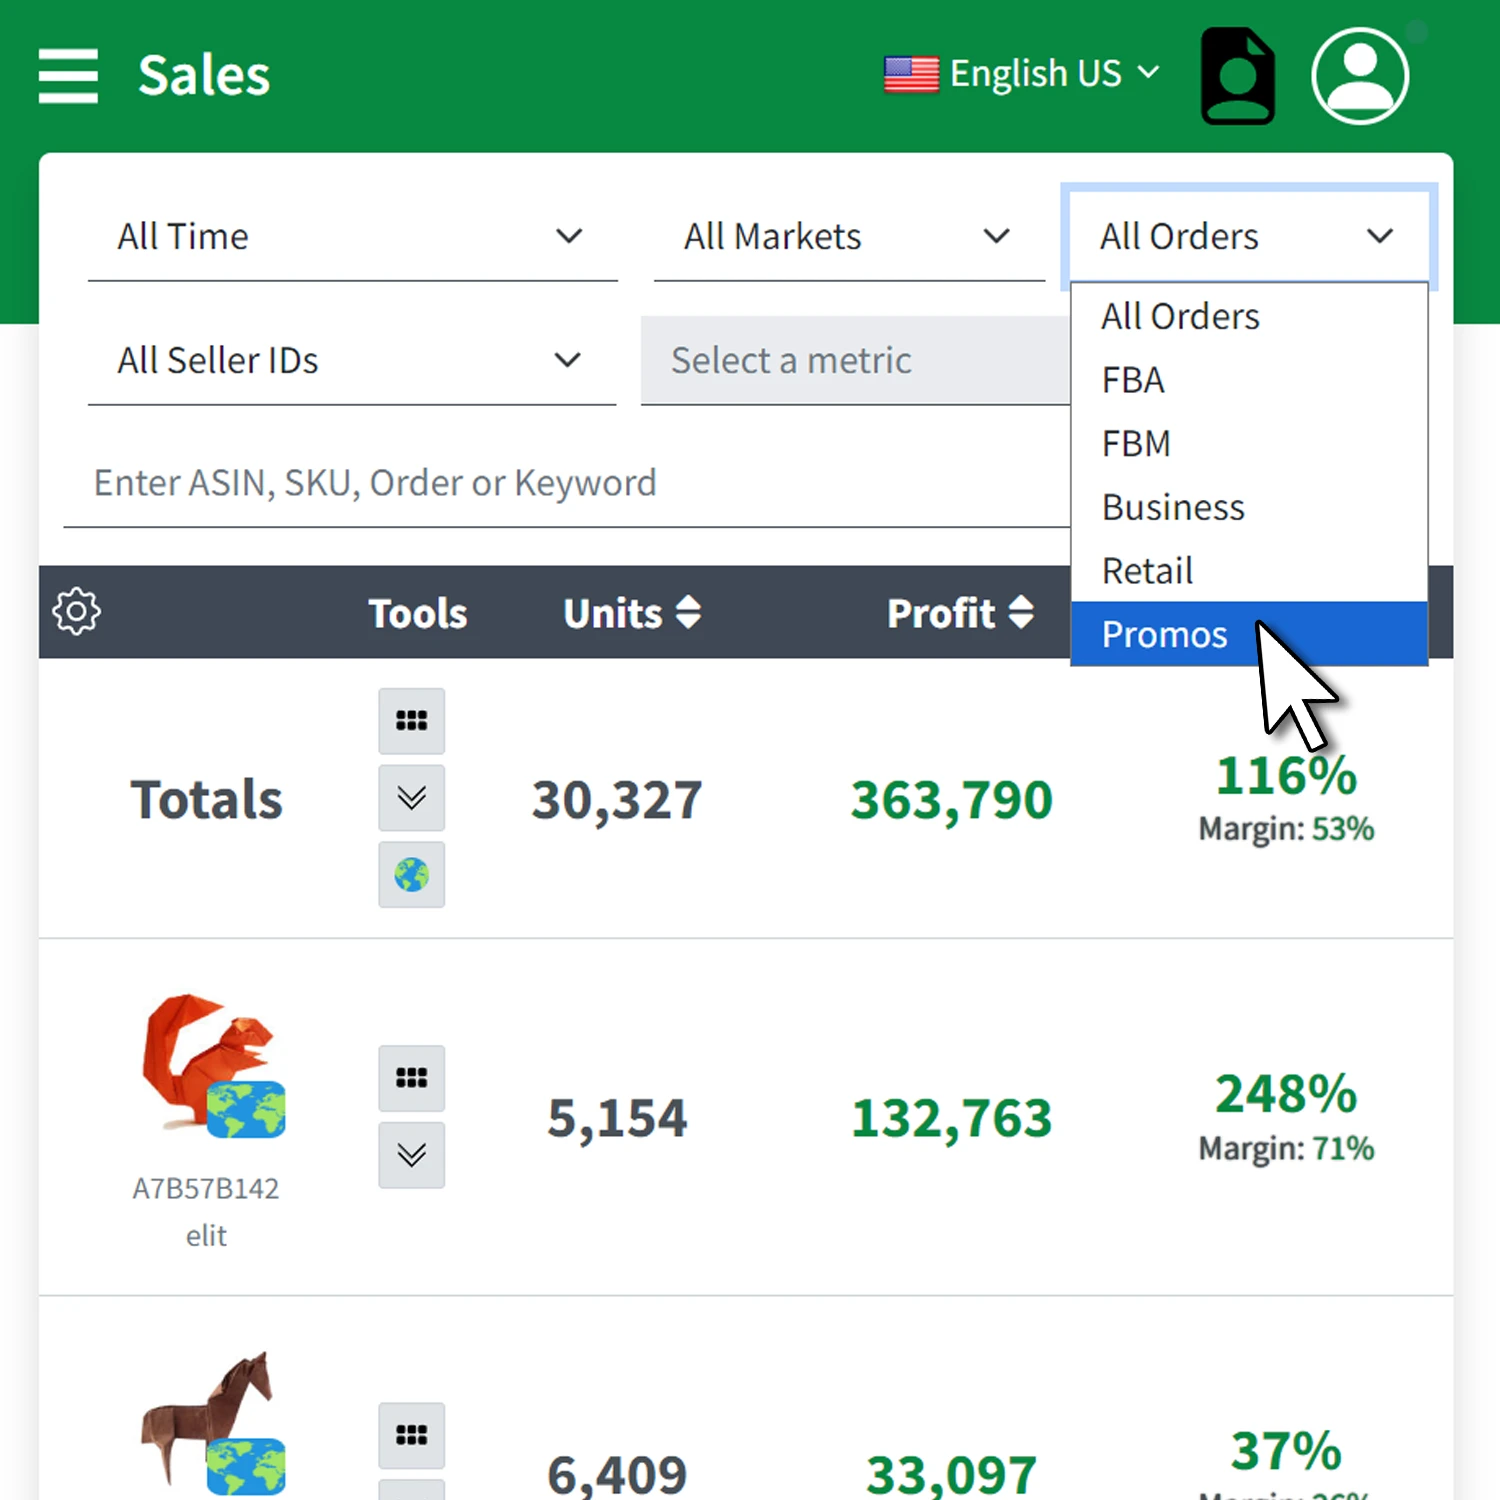Expand Totals row with double chevron button
The width and height of the screenshot is (1500, 1500).
coord(411,797)
